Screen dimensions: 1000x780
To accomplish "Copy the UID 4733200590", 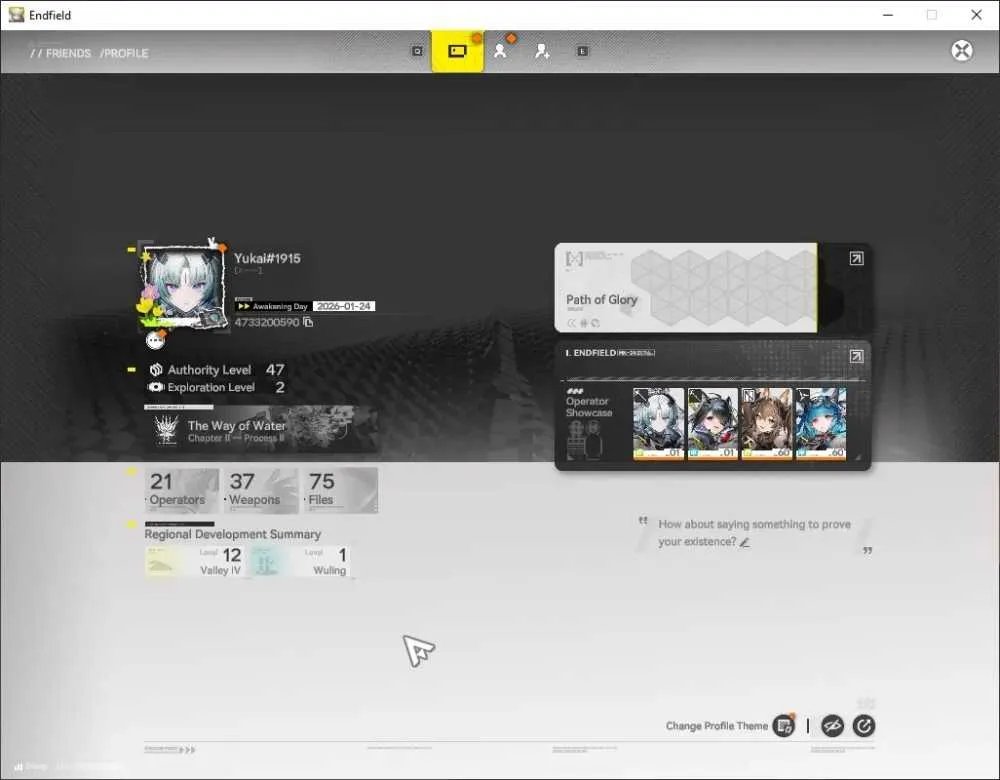I will [x=308, y=322].
